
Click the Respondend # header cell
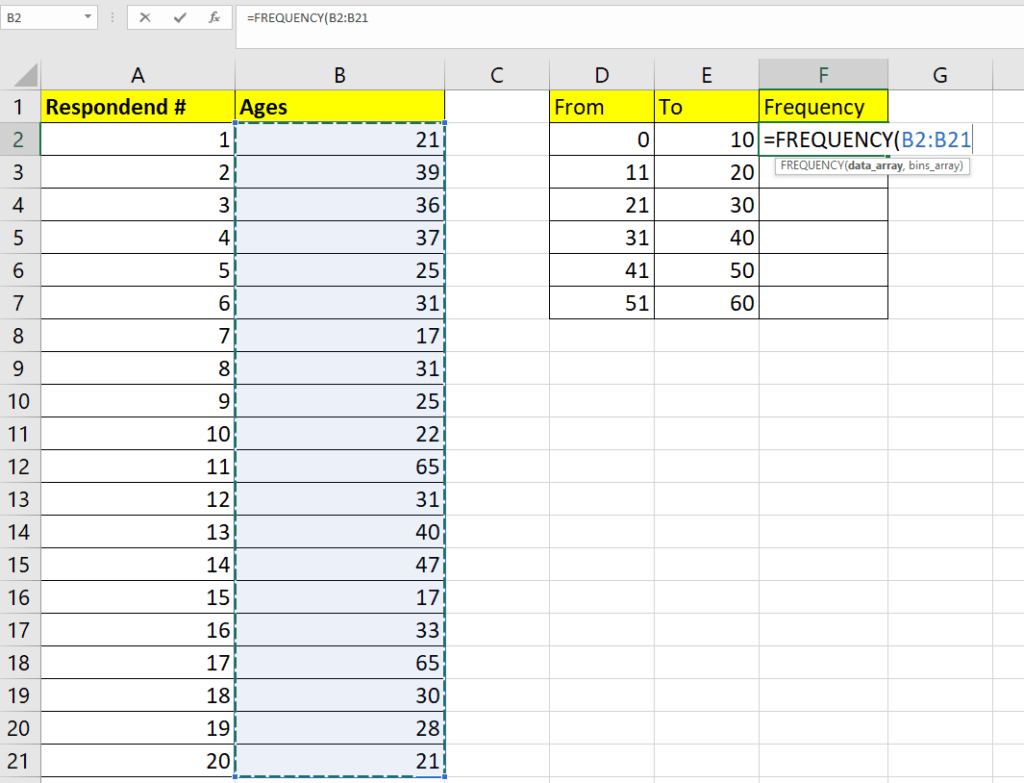pyautogui.click(x=137, y=106)
